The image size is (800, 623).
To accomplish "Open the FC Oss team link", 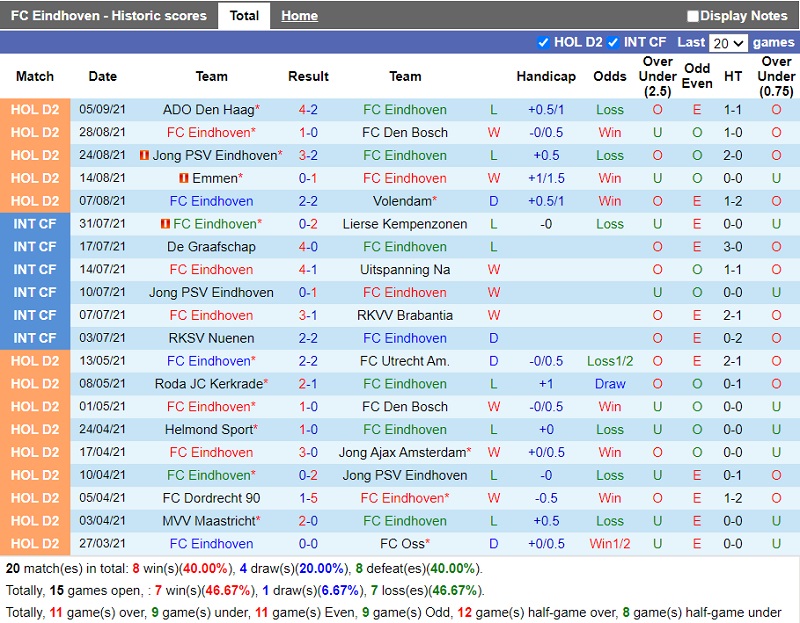I will (402, 544).
